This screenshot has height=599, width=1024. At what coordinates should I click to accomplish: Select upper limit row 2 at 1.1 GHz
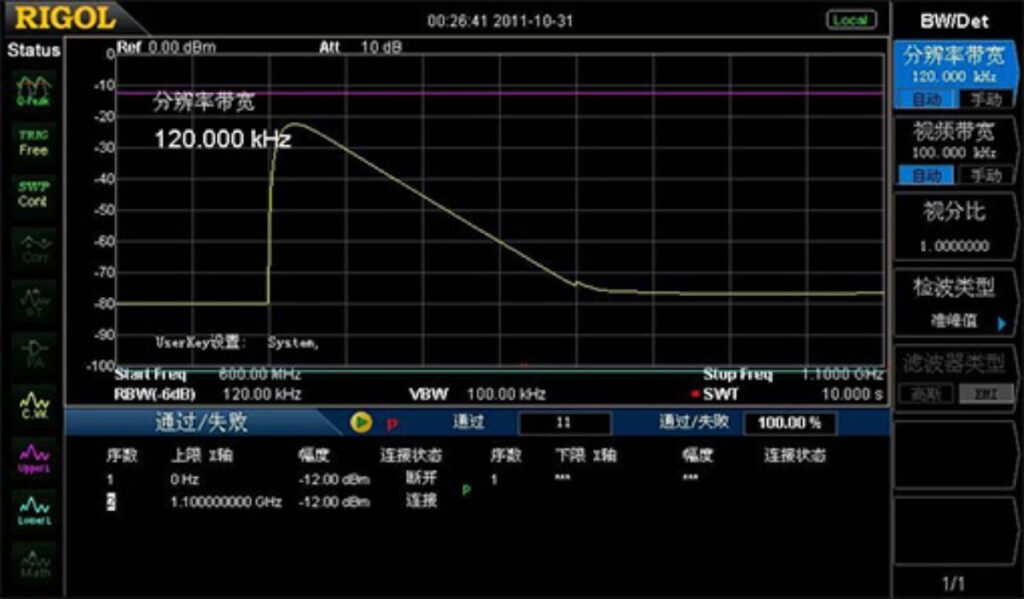click(x=225, y=501)
